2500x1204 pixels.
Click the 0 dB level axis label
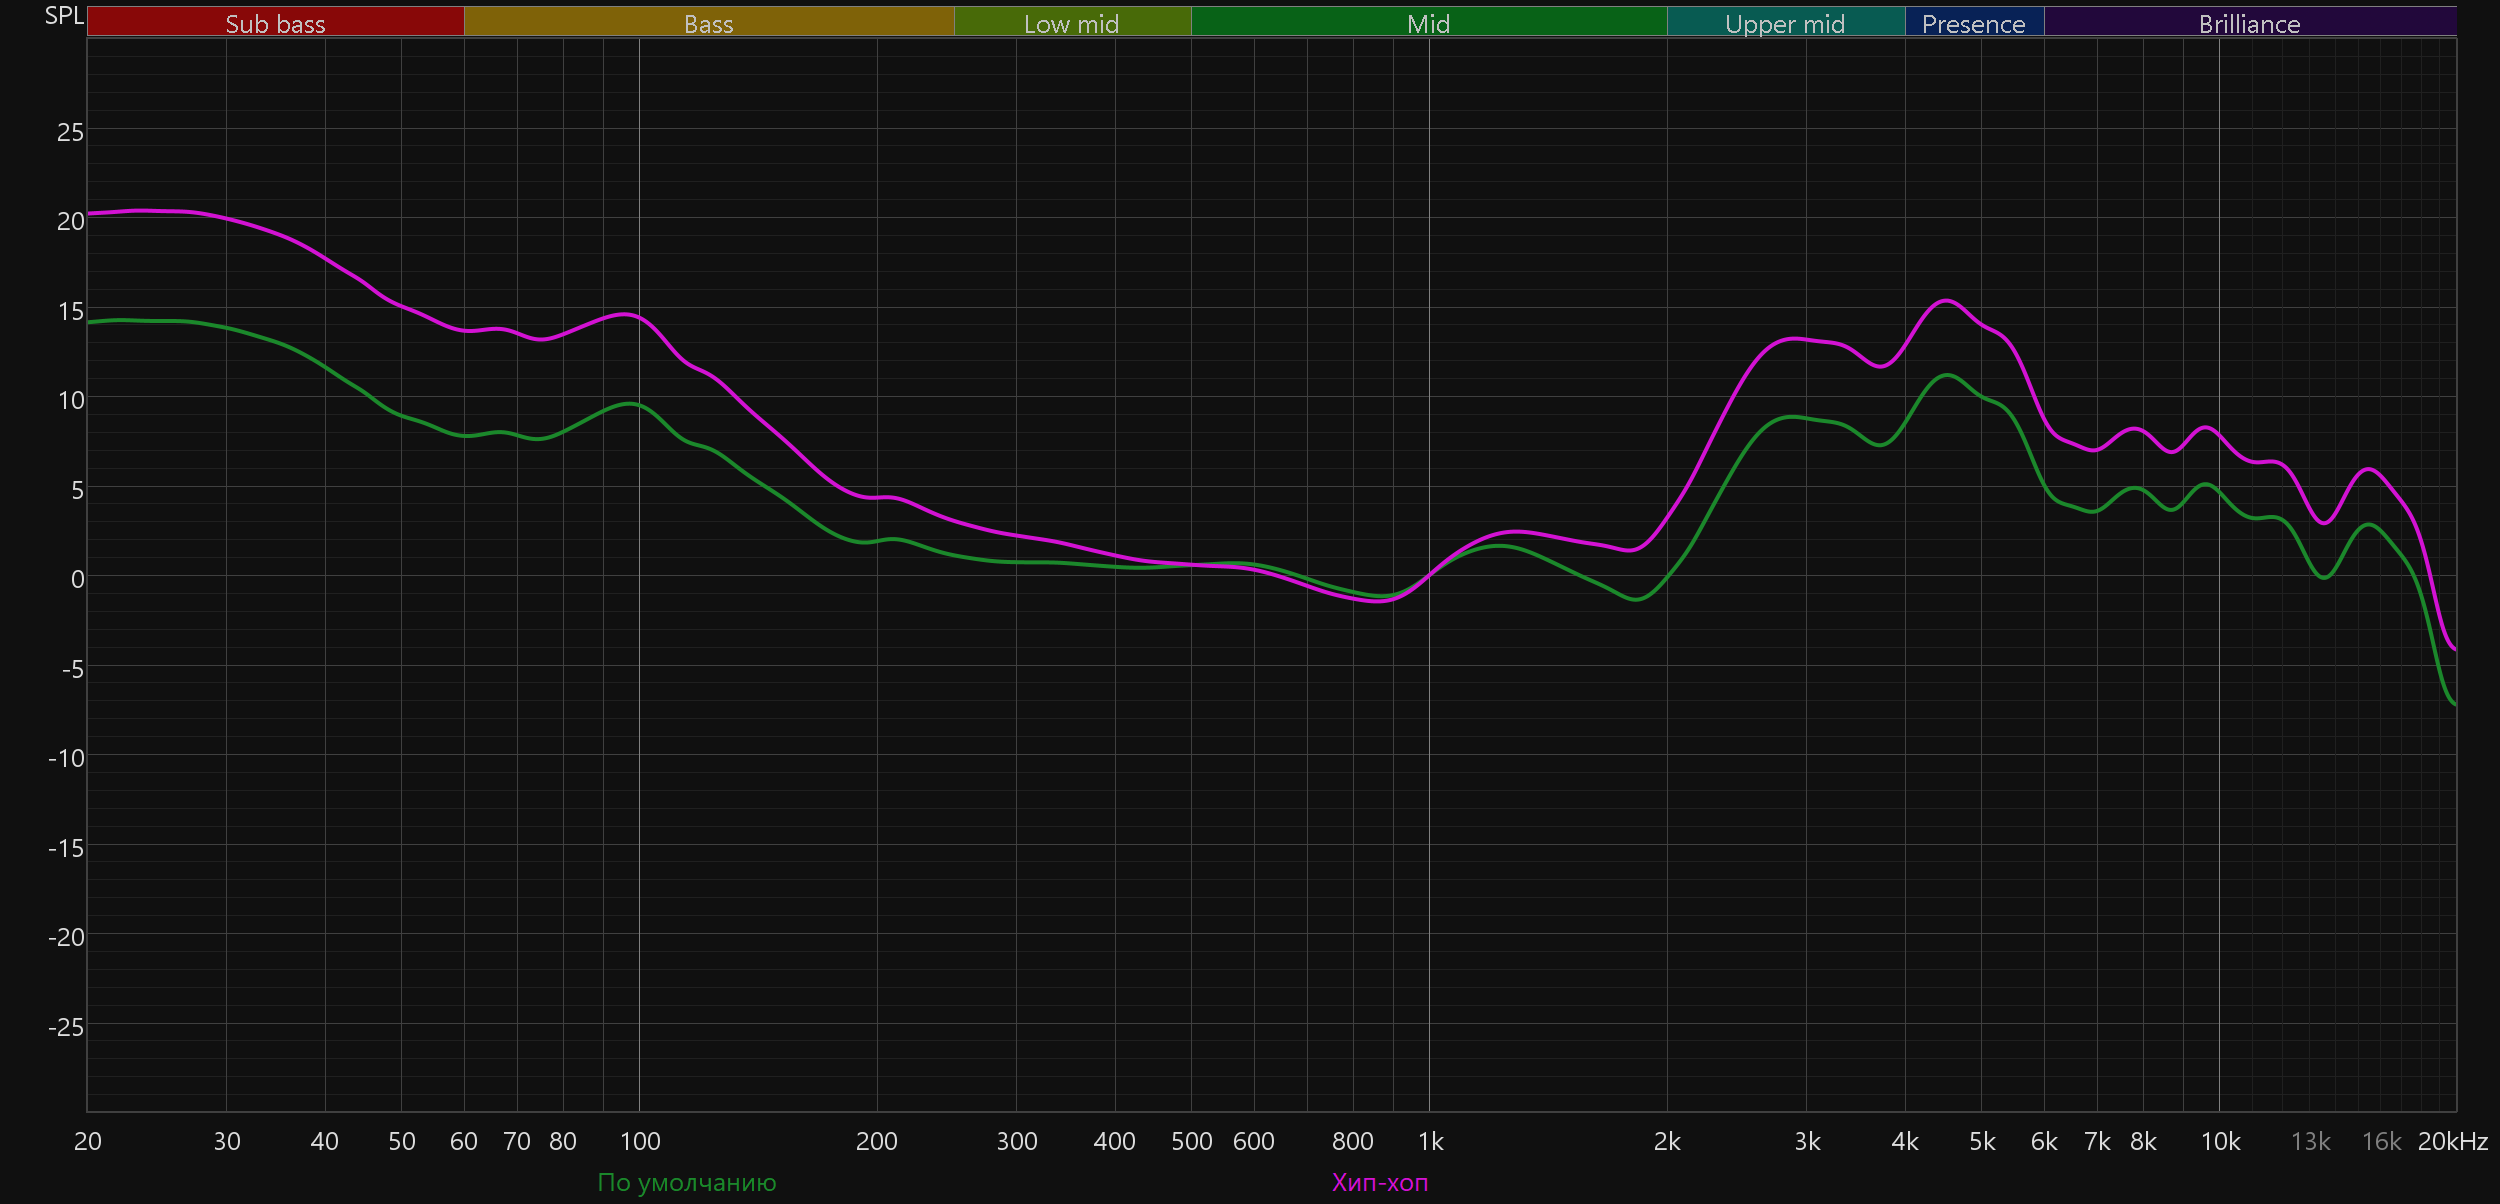pos(77,579)
